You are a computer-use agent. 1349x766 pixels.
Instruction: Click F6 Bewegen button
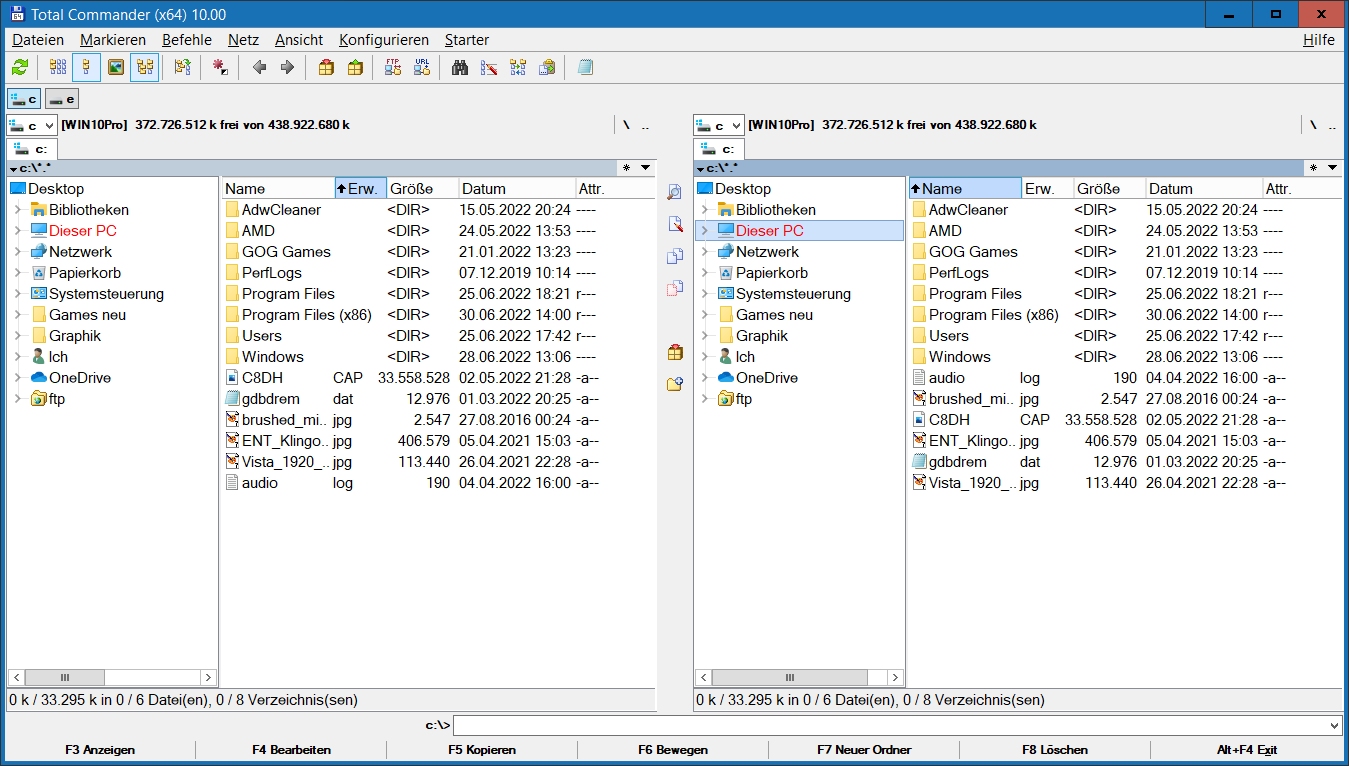pos(673,749)
